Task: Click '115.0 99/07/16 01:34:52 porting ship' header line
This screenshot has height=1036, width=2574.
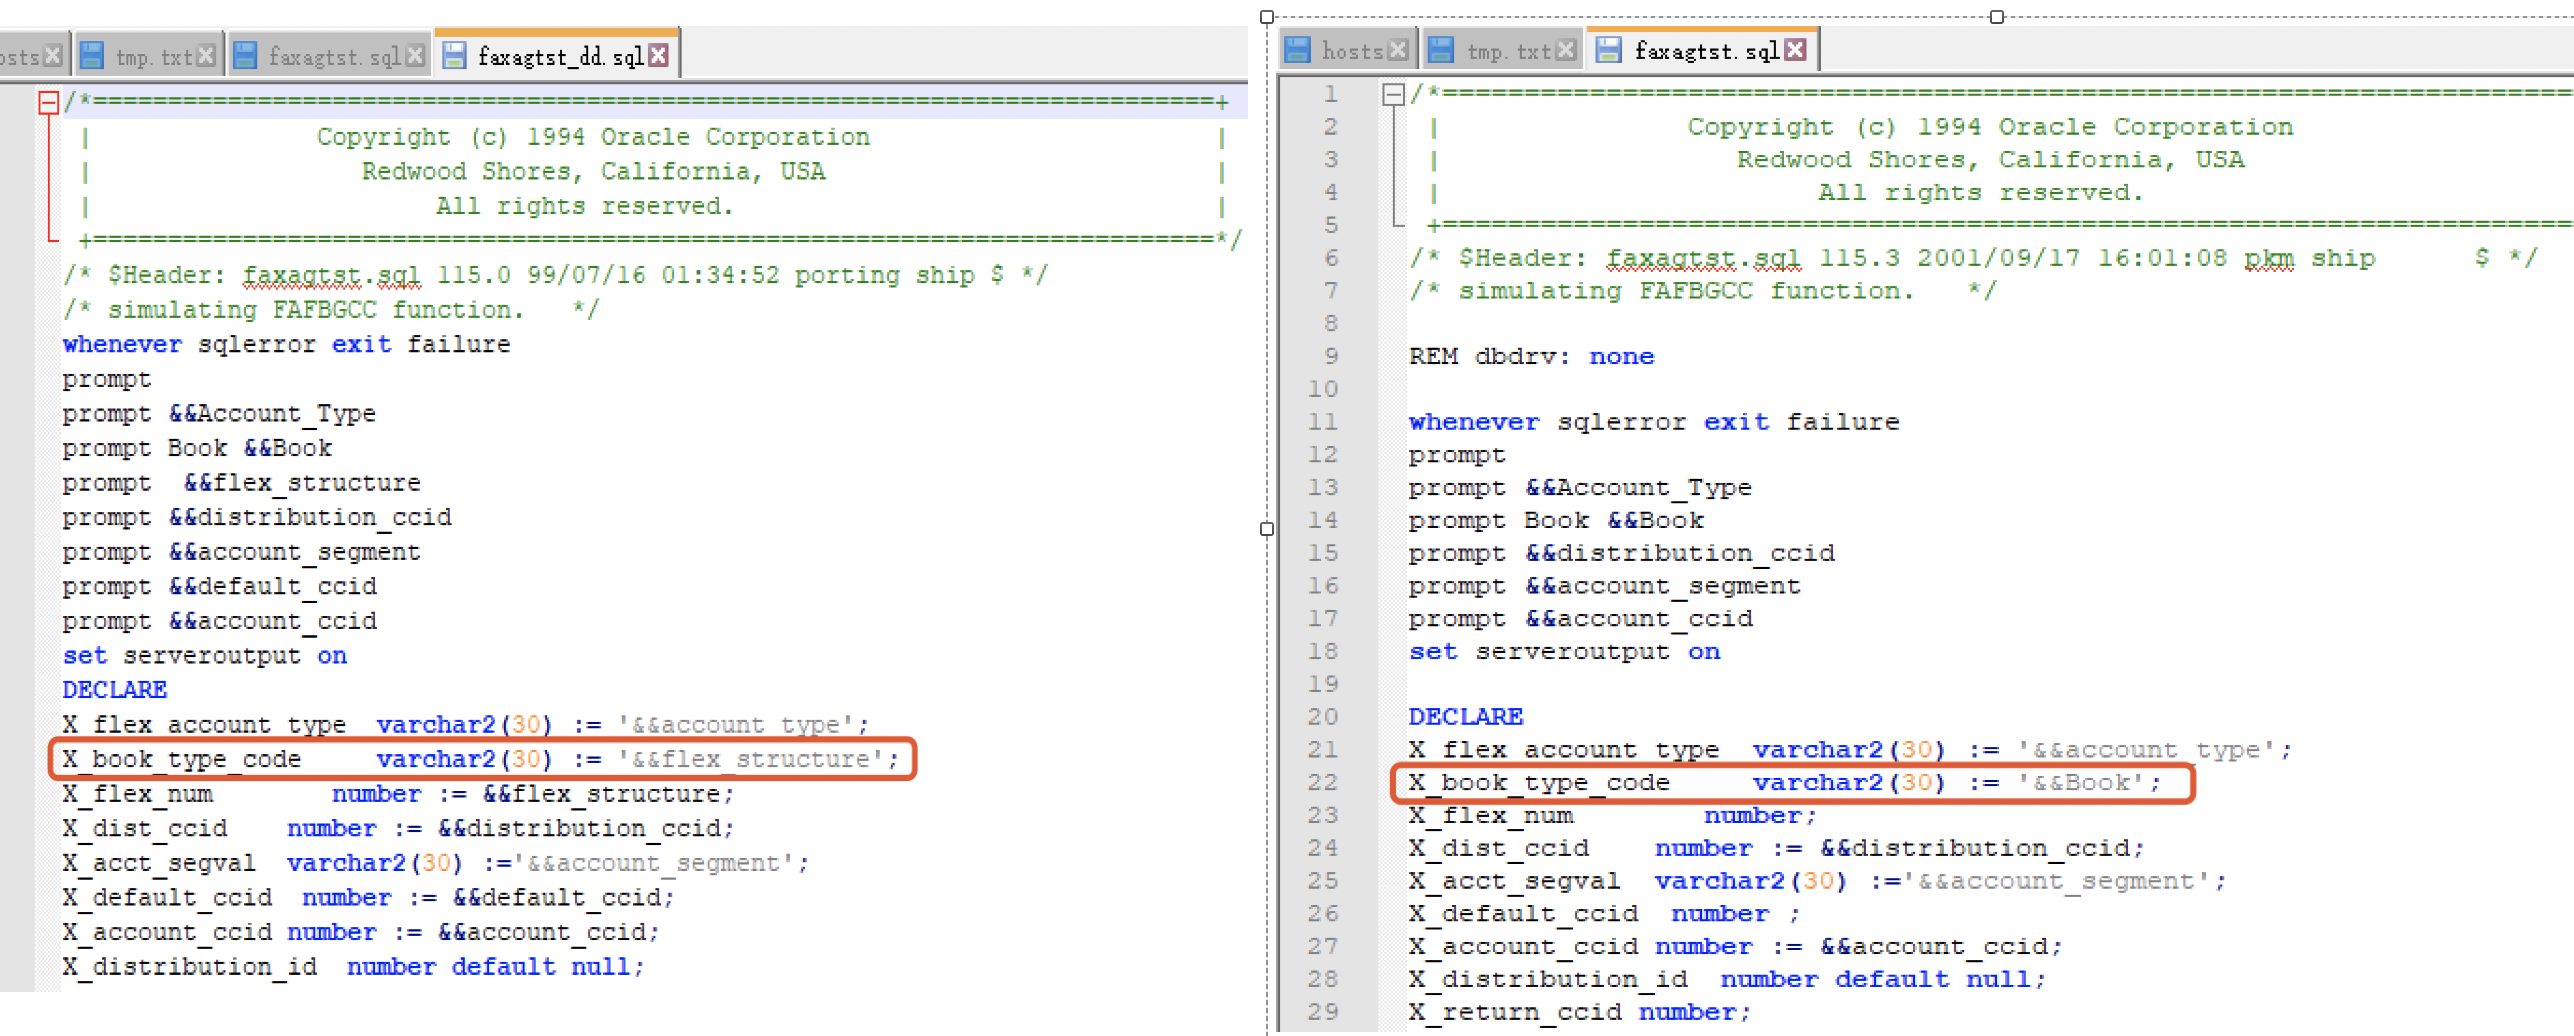Action: click(x=555, y=275)
